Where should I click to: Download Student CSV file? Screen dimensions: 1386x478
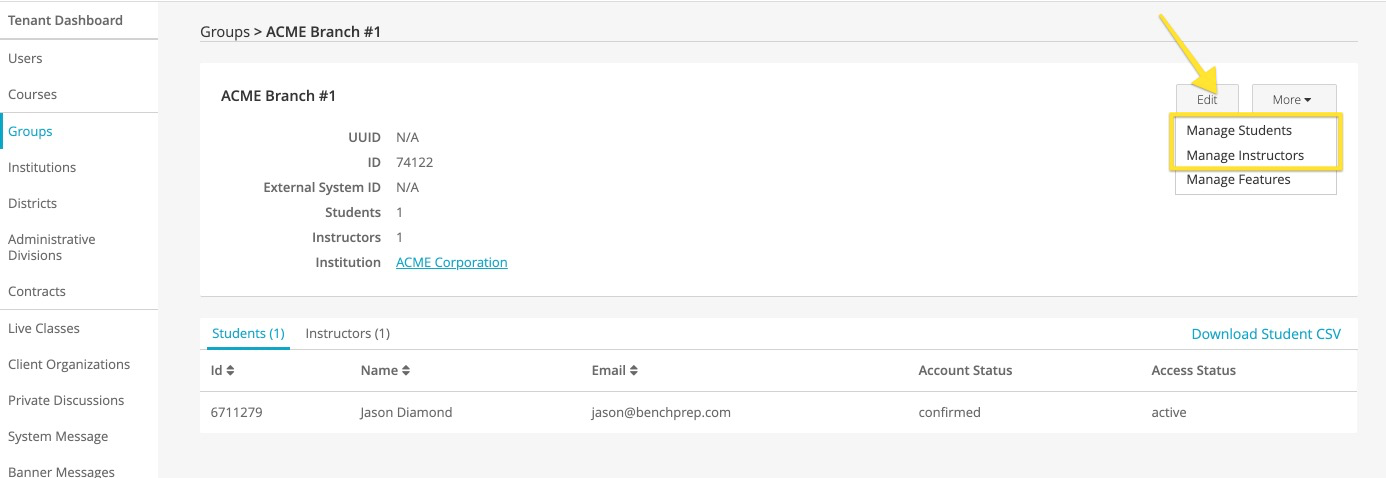(1265, 334)
